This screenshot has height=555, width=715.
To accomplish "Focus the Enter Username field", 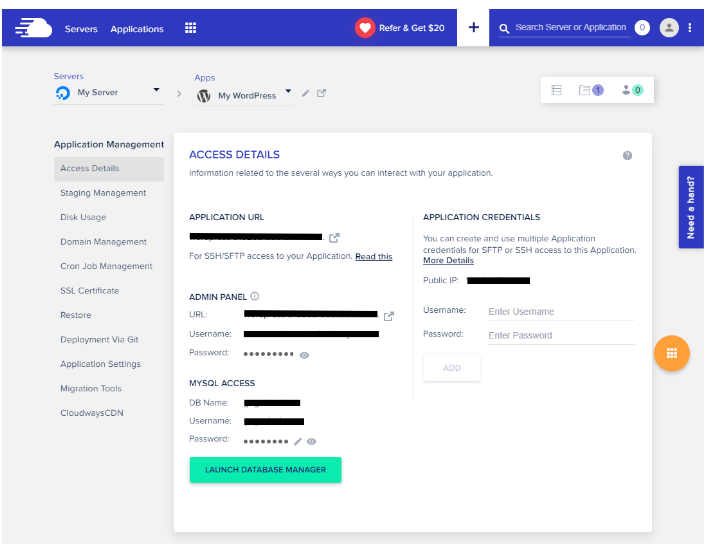I will [560, 312].
